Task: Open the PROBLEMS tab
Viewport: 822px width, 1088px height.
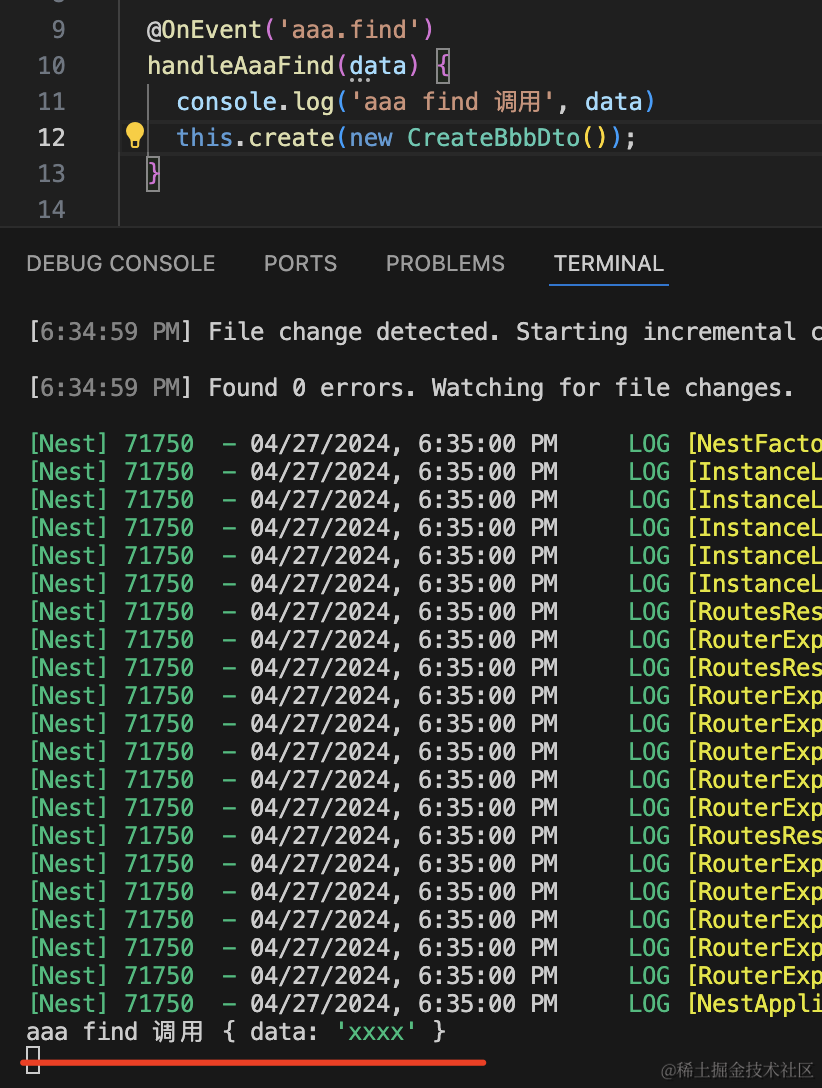Action: click(x=445, y=264)
